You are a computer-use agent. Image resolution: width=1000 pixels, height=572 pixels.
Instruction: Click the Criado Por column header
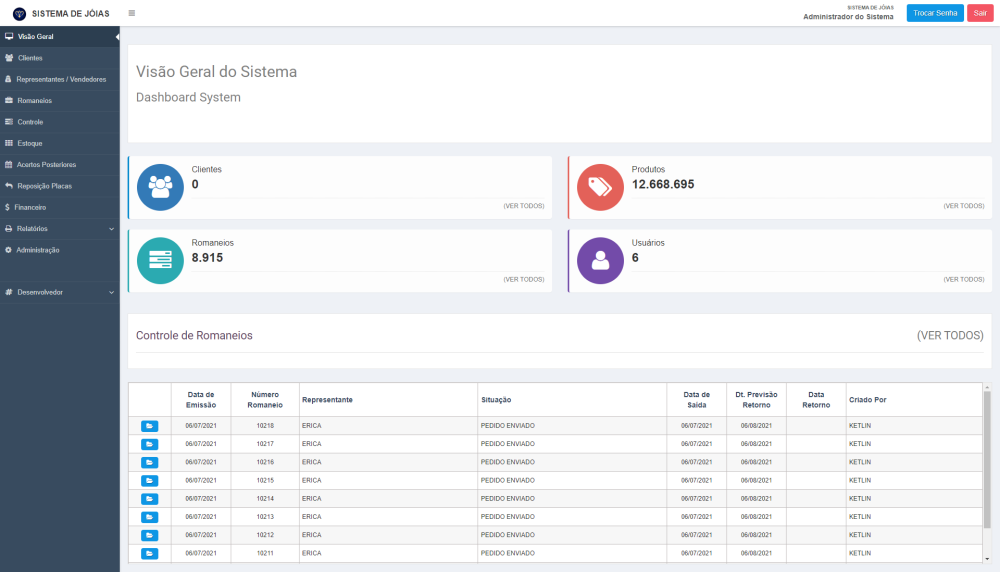(x=914, y=400)
